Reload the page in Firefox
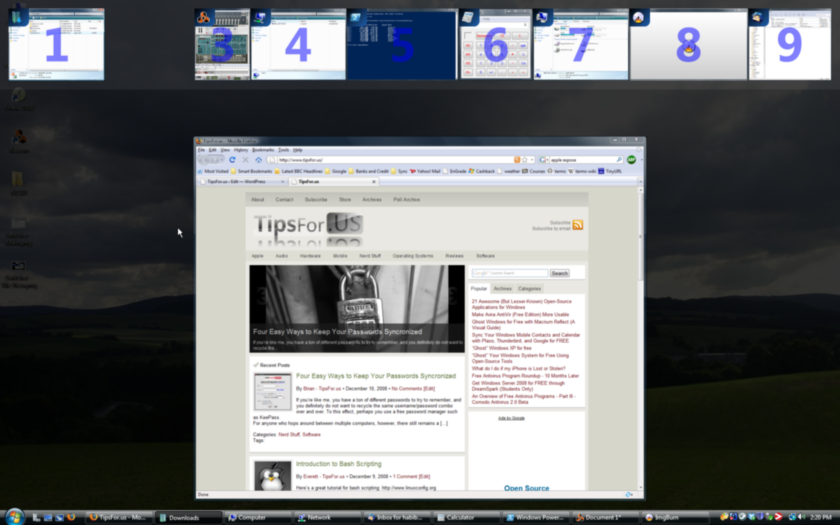 232,160
